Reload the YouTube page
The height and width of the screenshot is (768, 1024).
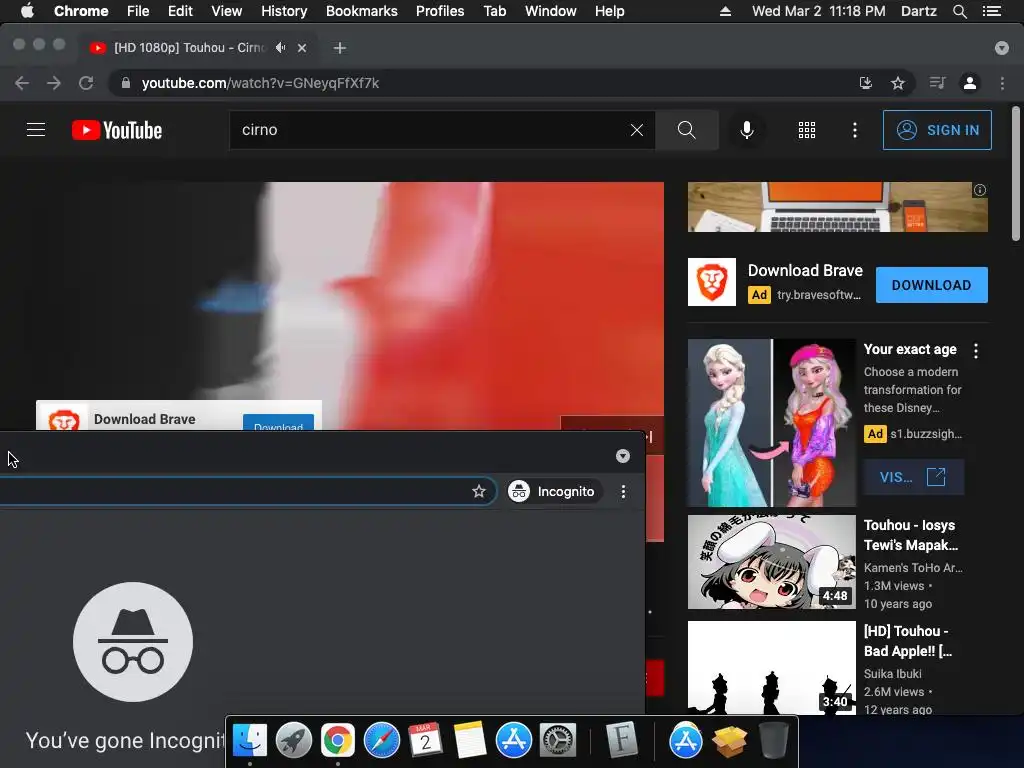coord(86,83)
